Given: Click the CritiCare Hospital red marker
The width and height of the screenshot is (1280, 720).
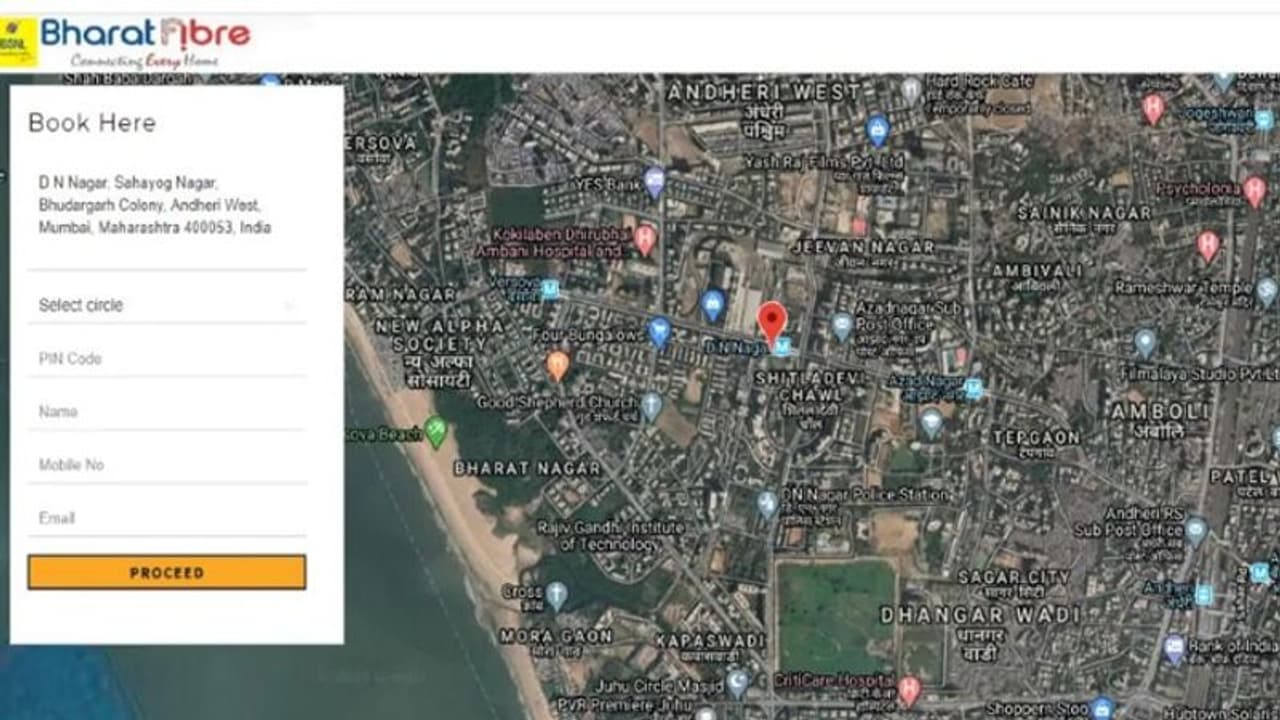Looking at the screenshot, I should pos(908,689).
